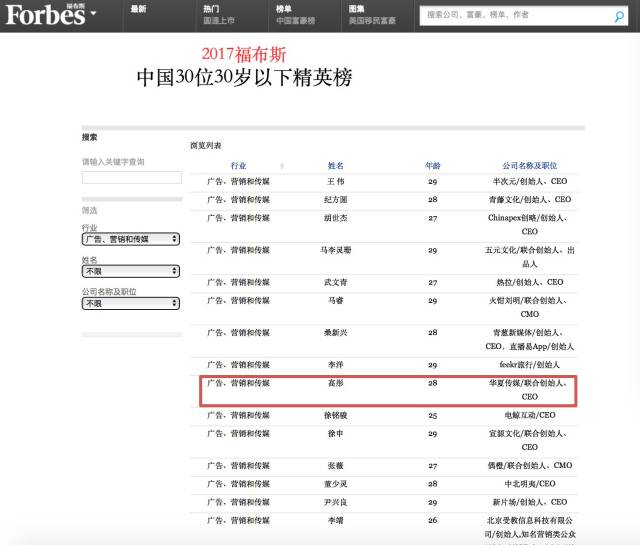Click the 公司名称及职位 column header

(530, 165)
